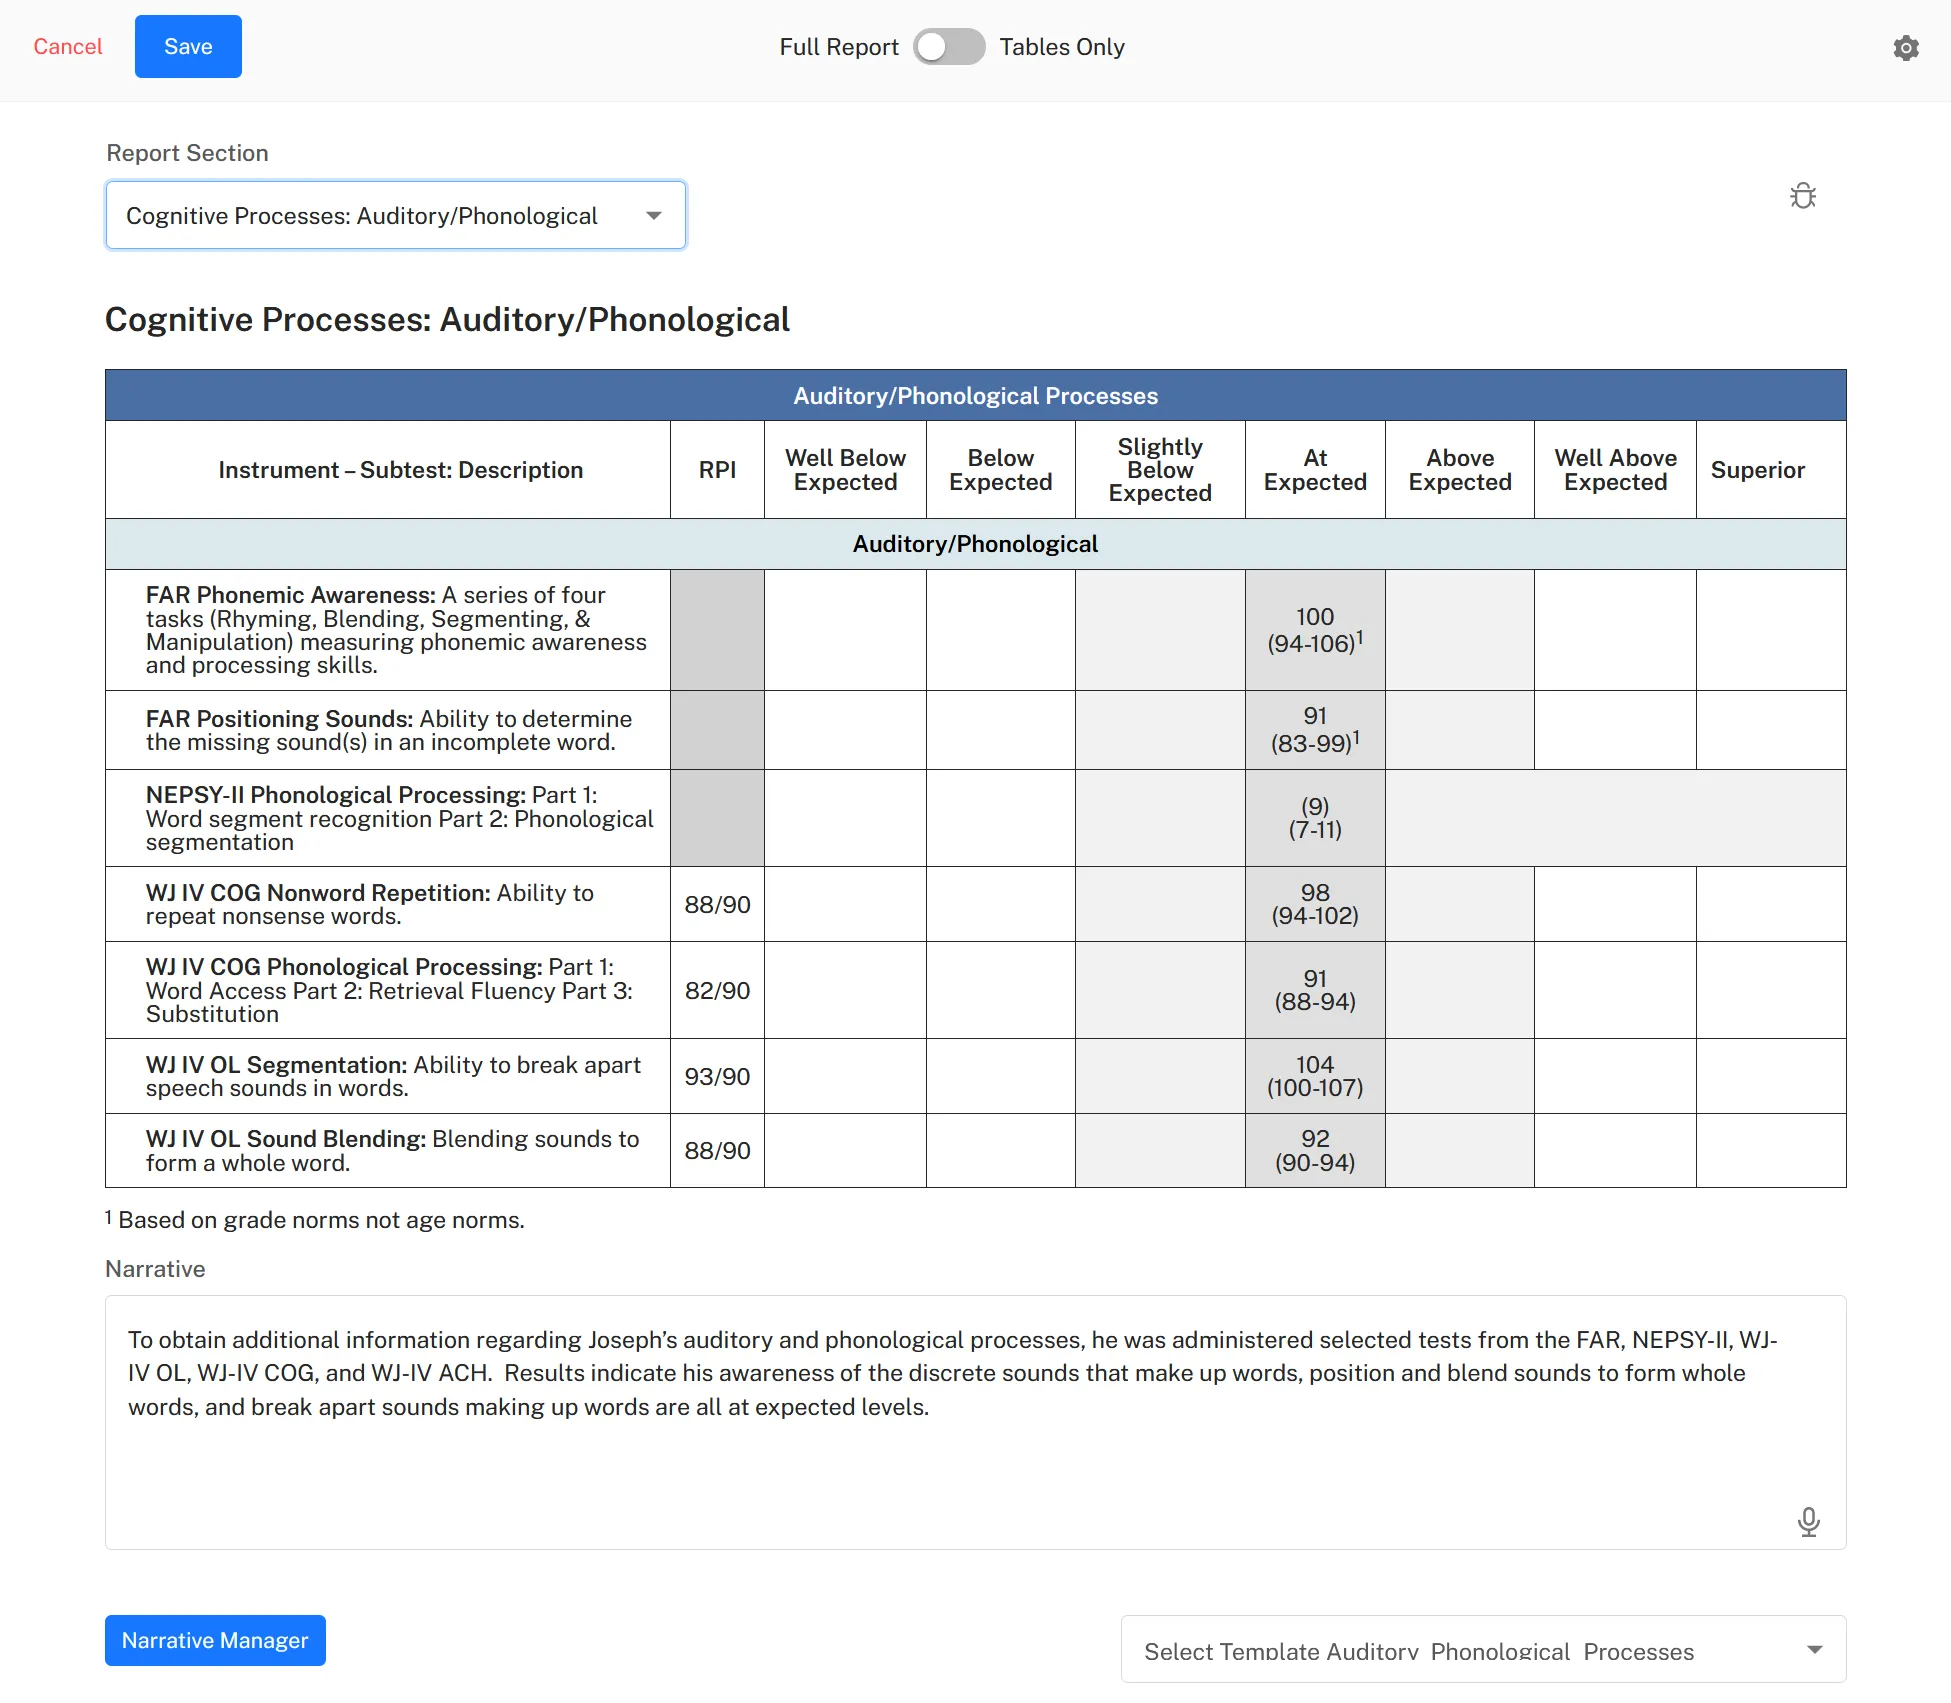
Task: Click the Full Report label
Action: coord(839,47)
